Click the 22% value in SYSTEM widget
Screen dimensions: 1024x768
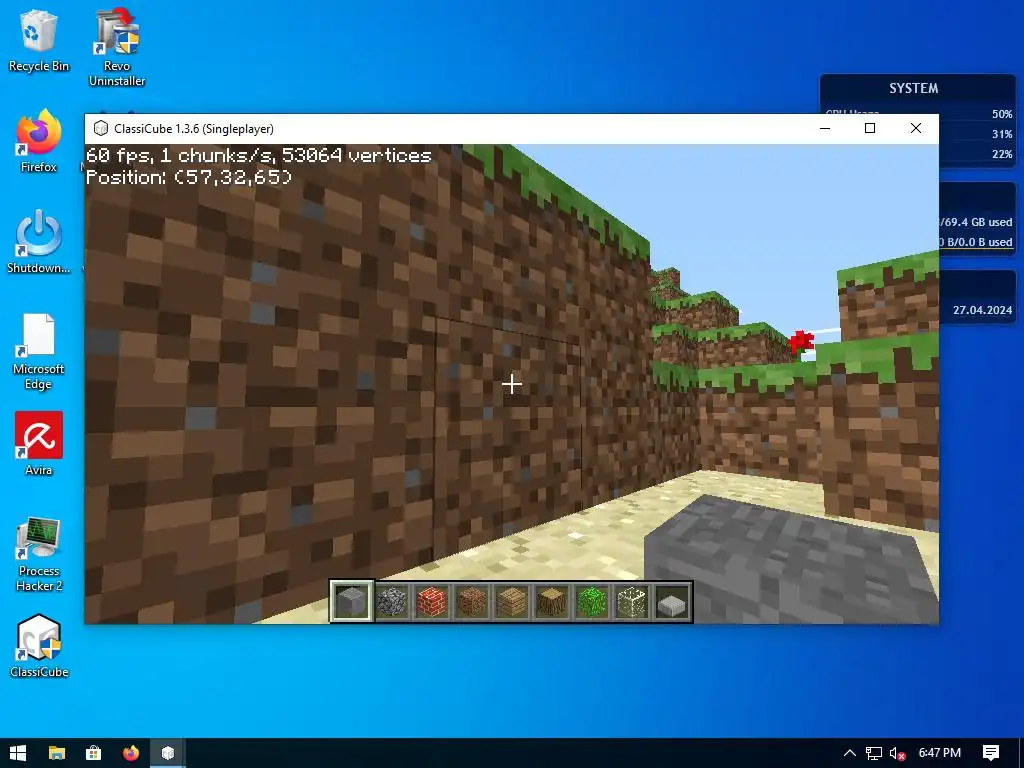click(1002, 154)
